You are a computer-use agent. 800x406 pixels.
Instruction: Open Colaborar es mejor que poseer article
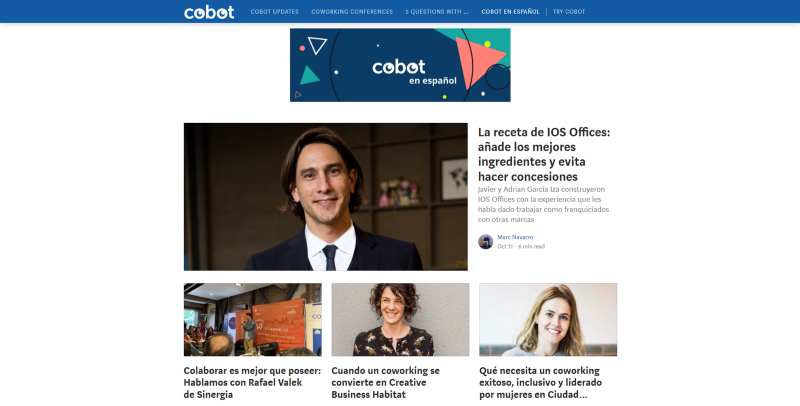click(252, 383)
